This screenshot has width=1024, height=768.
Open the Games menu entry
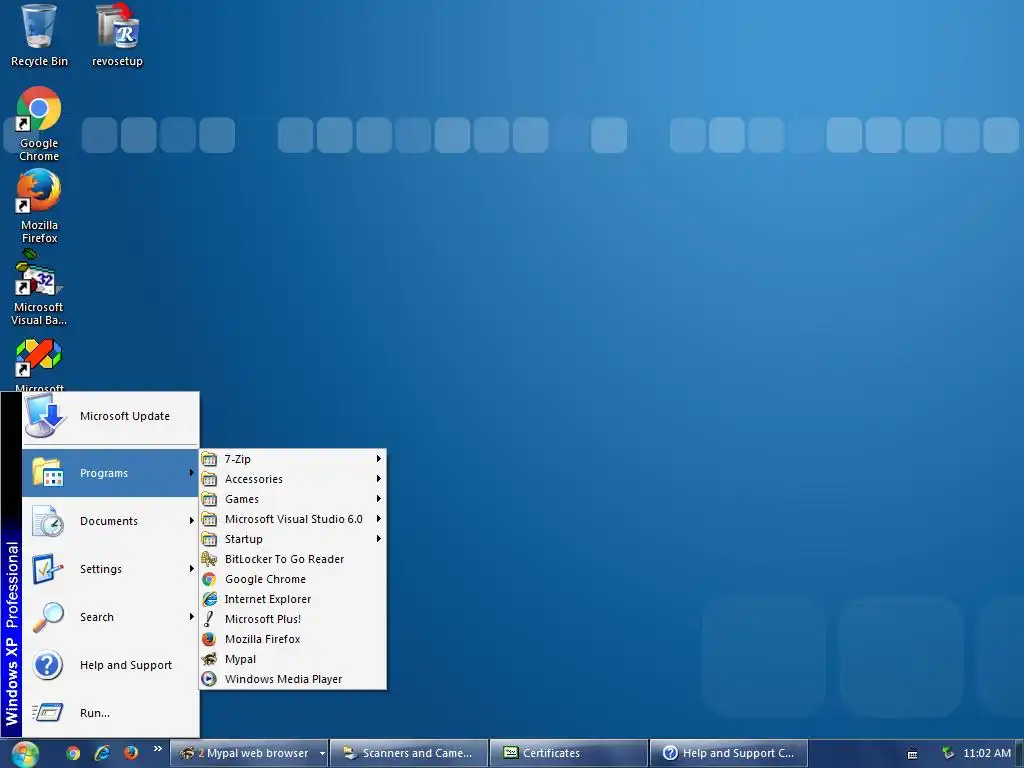point(293,499)
